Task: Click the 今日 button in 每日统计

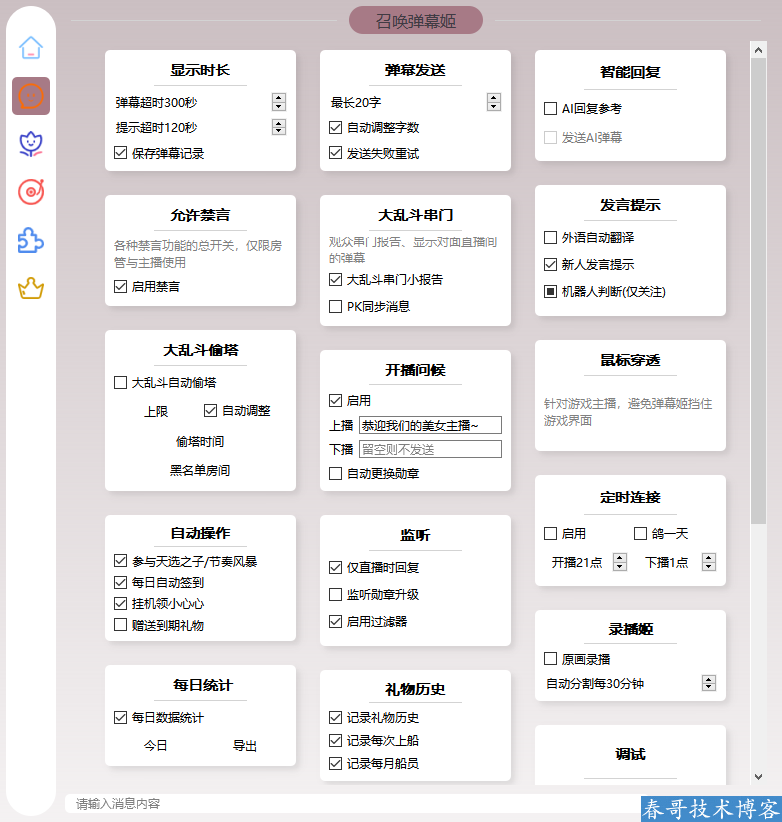Action: [155, 746]
